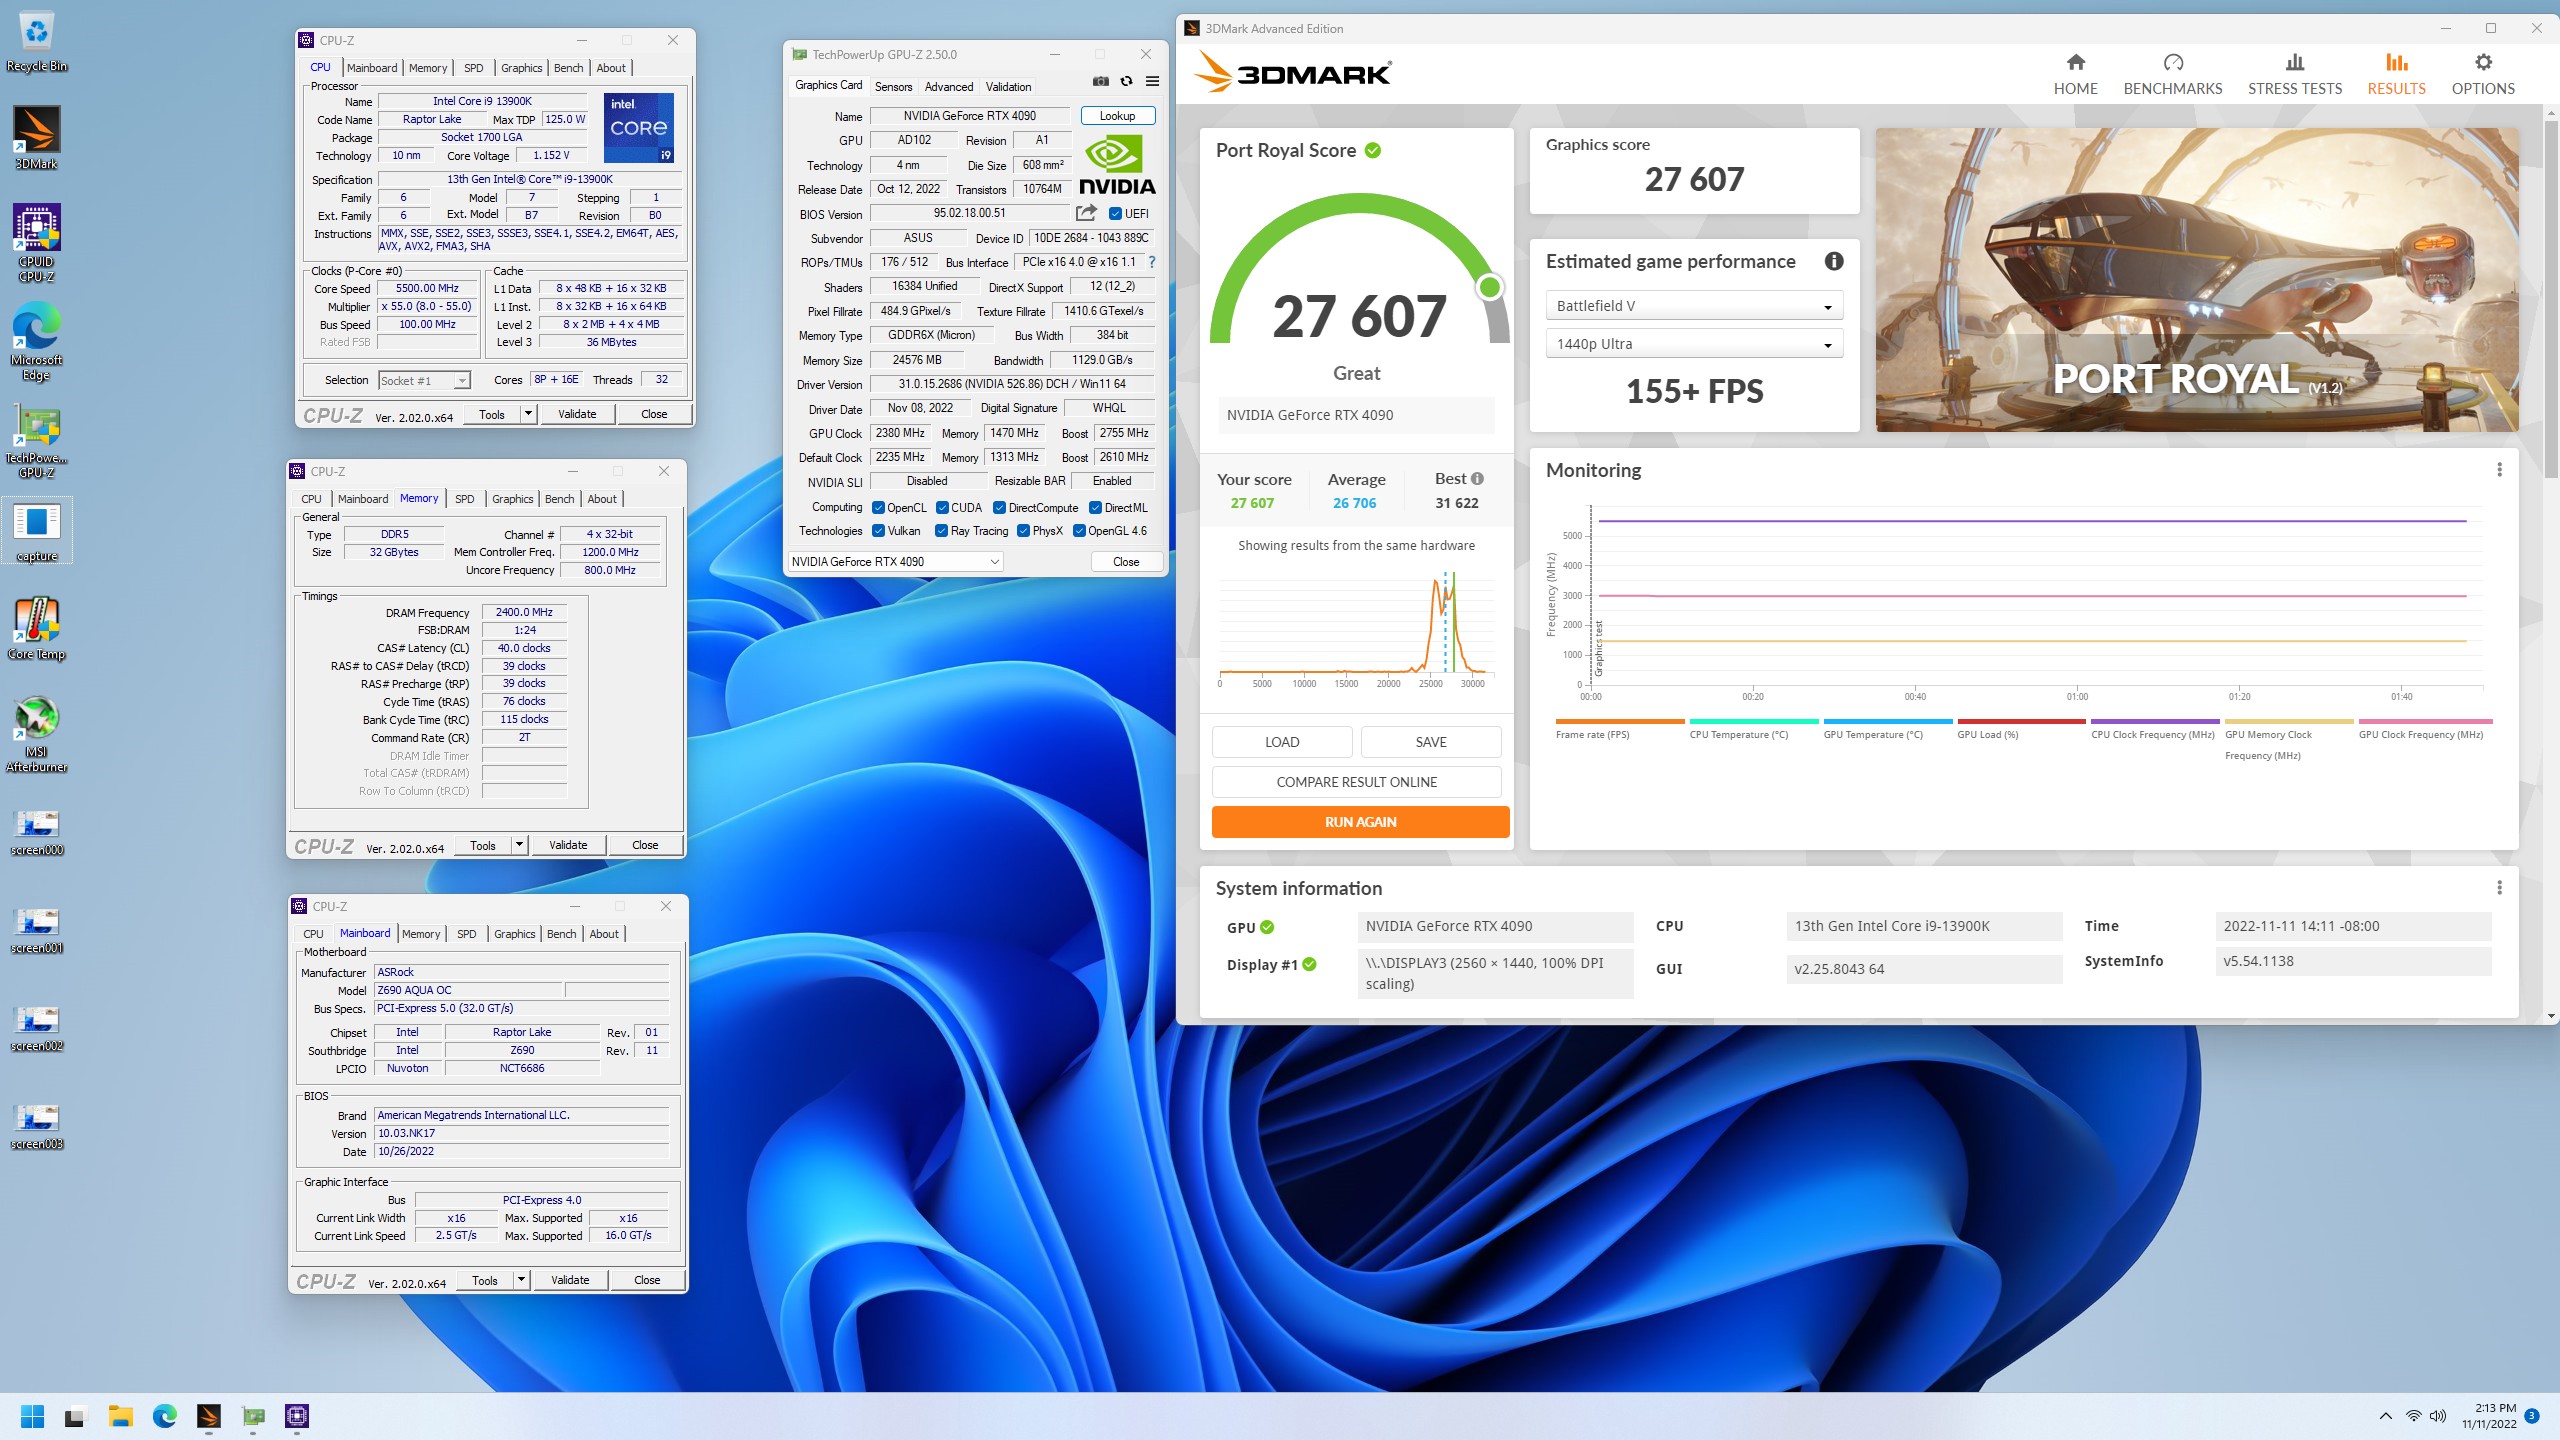This screenshot has height=1440, width=2560.
Task: Toggle OpenCL computing checkbox in GPU-Z
Action: coord(877,508)
